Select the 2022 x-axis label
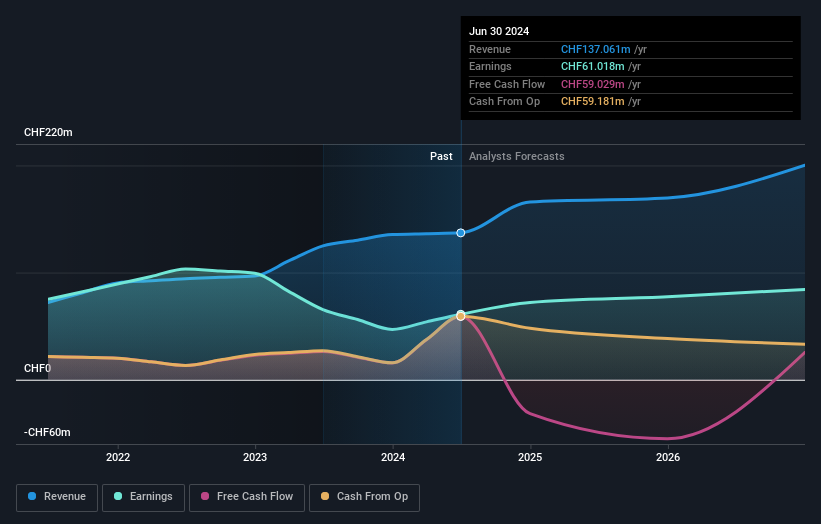The width and height of the screenshot is (821, 524). point(118,457)
